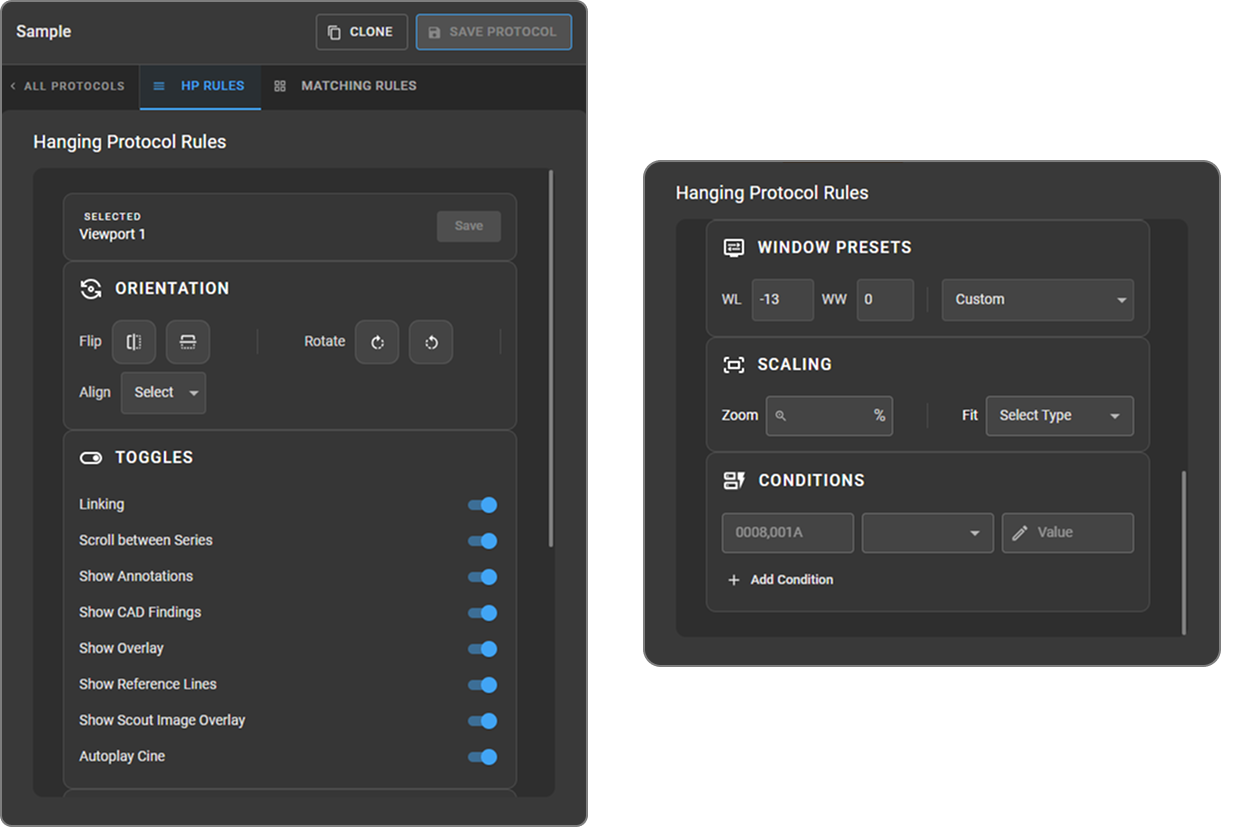The image size is (1233, 827).
Task: Open the Custom window preset dropdown
Action: coord(1038,300)
